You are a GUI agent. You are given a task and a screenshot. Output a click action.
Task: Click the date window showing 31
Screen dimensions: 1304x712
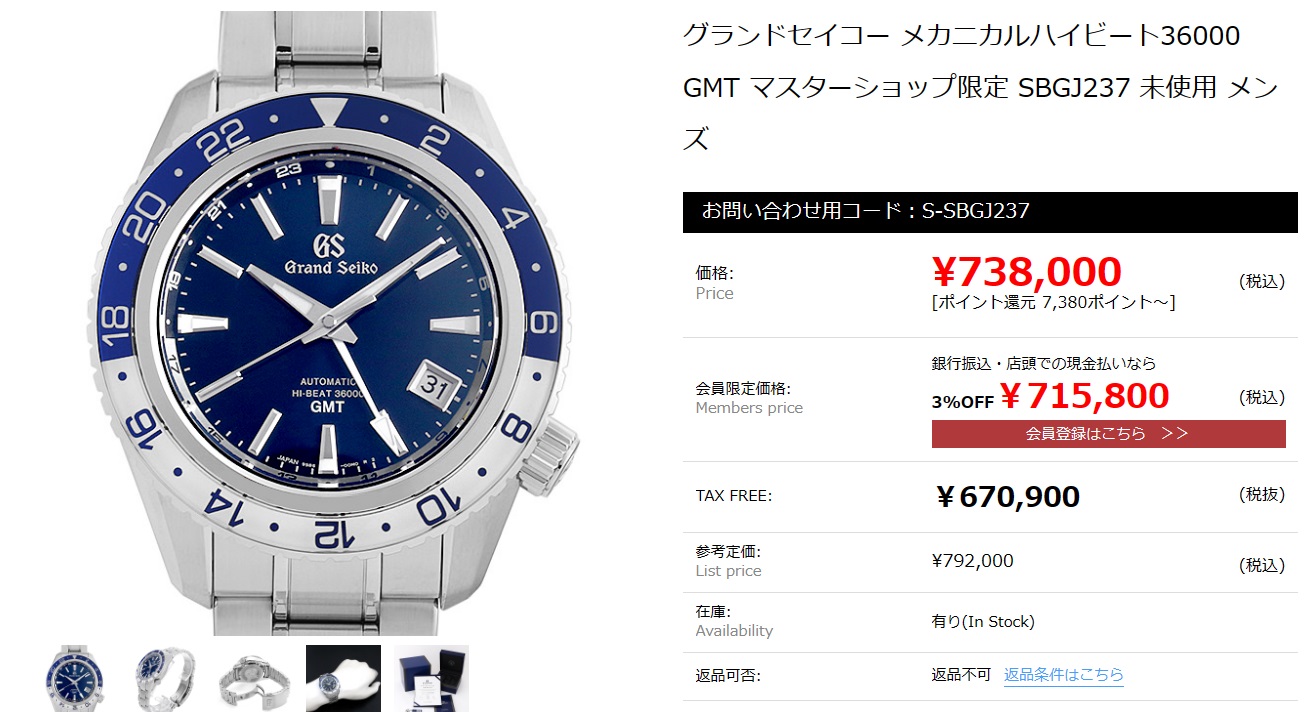[435, 384]
